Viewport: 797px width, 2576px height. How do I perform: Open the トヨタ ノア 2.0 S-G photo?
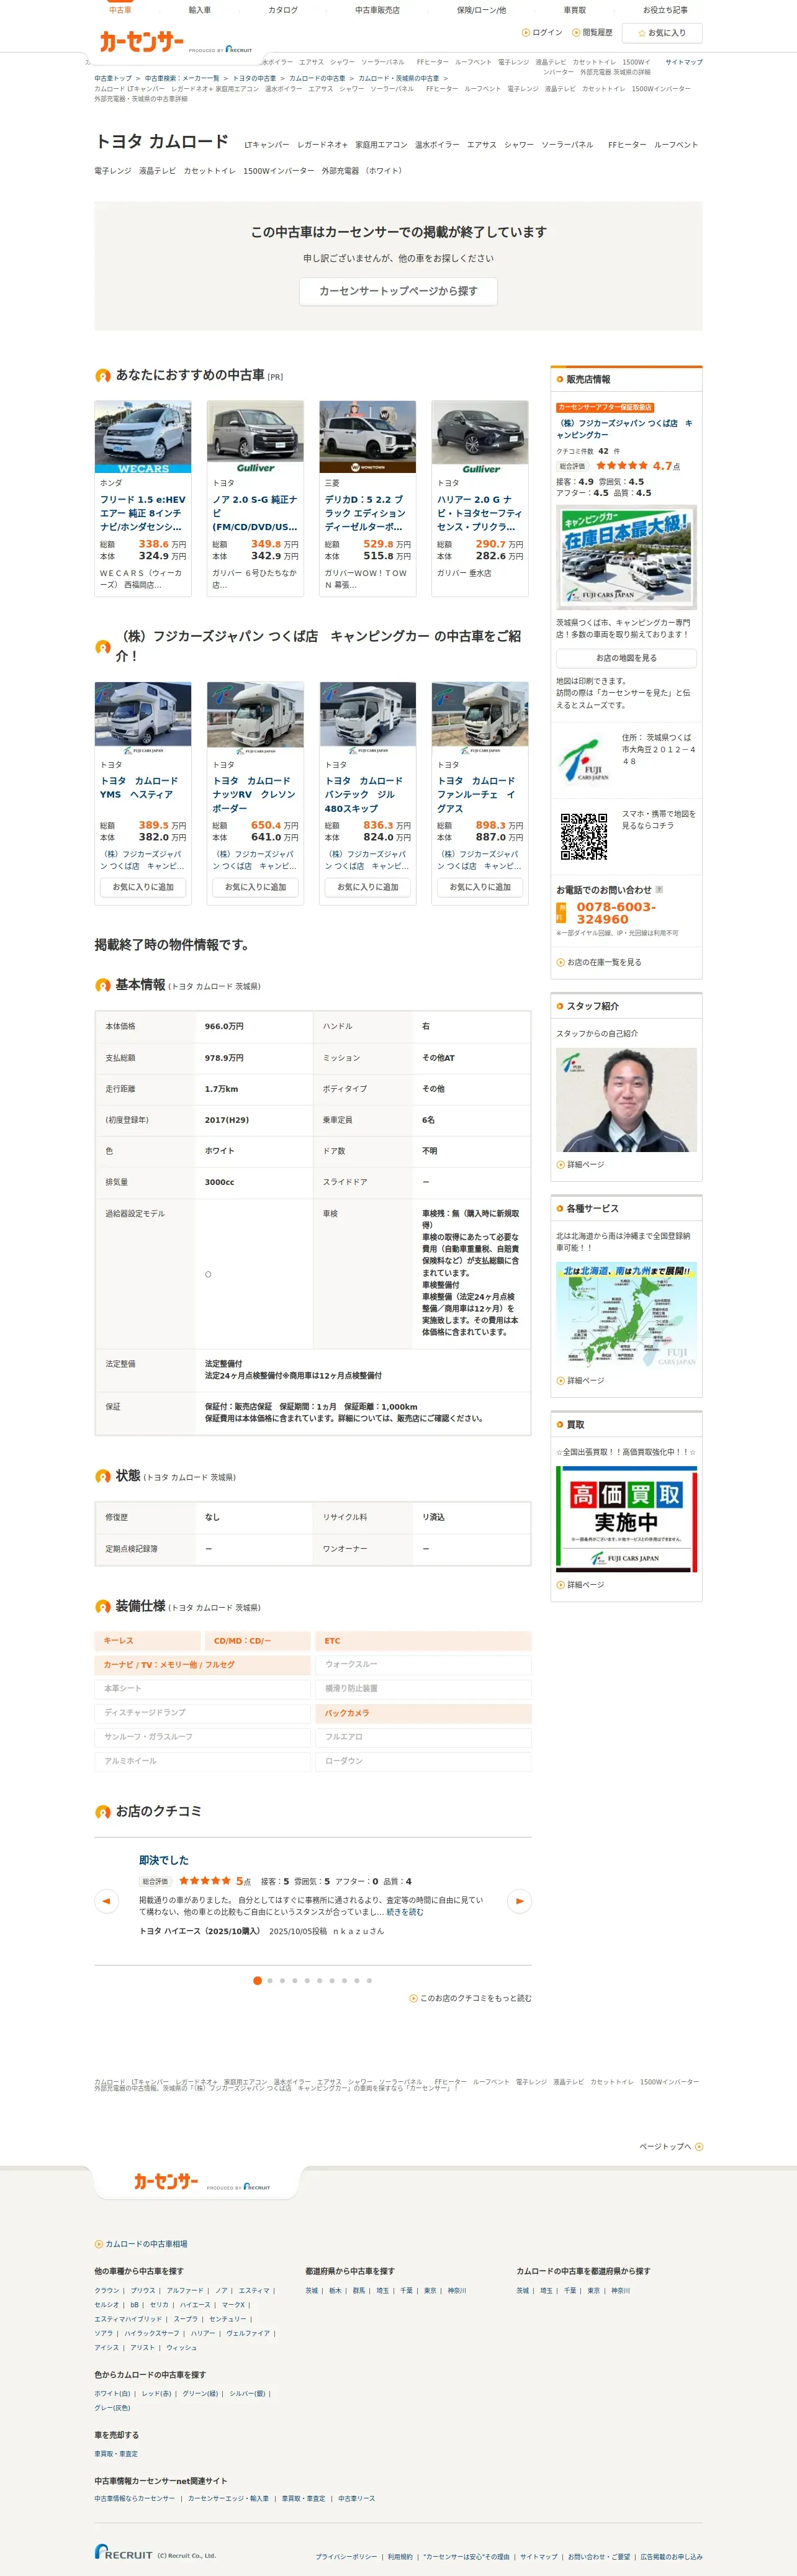click(255, 437)
